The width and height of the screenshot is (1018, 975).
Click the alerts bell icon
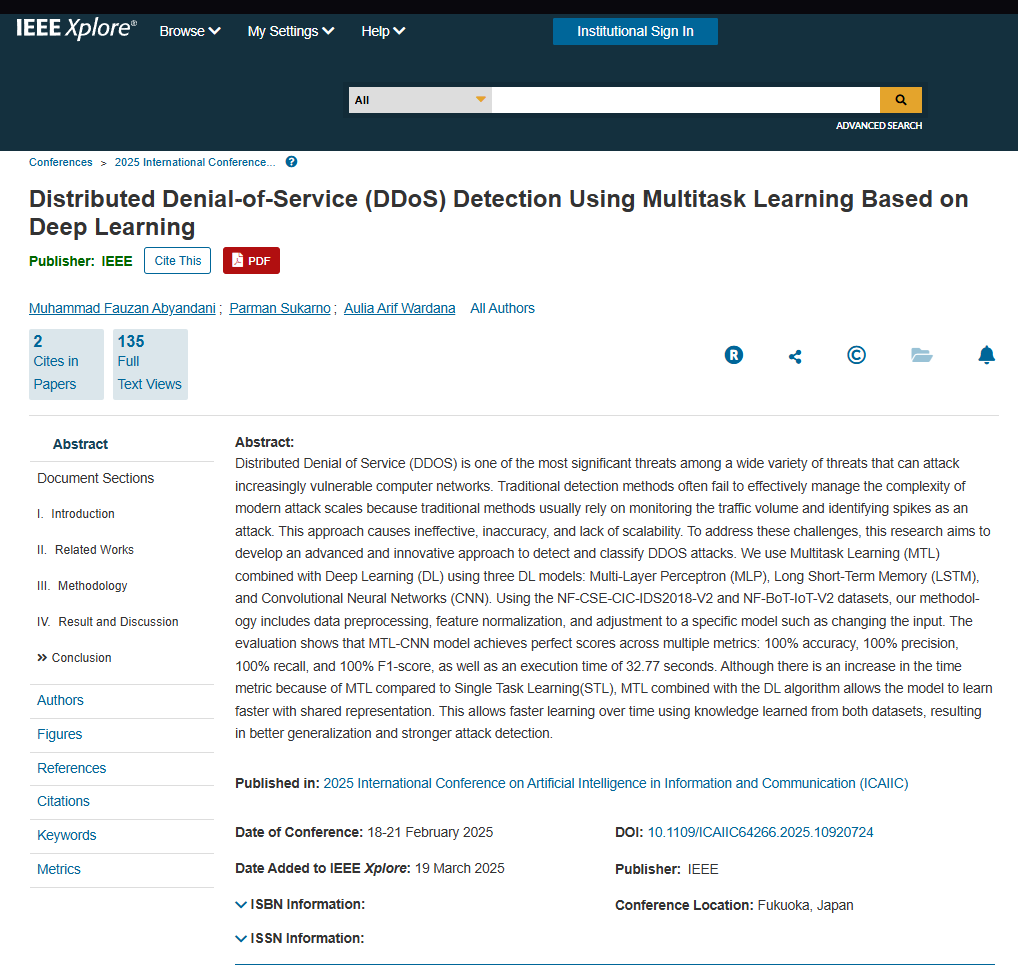(986, 355)
